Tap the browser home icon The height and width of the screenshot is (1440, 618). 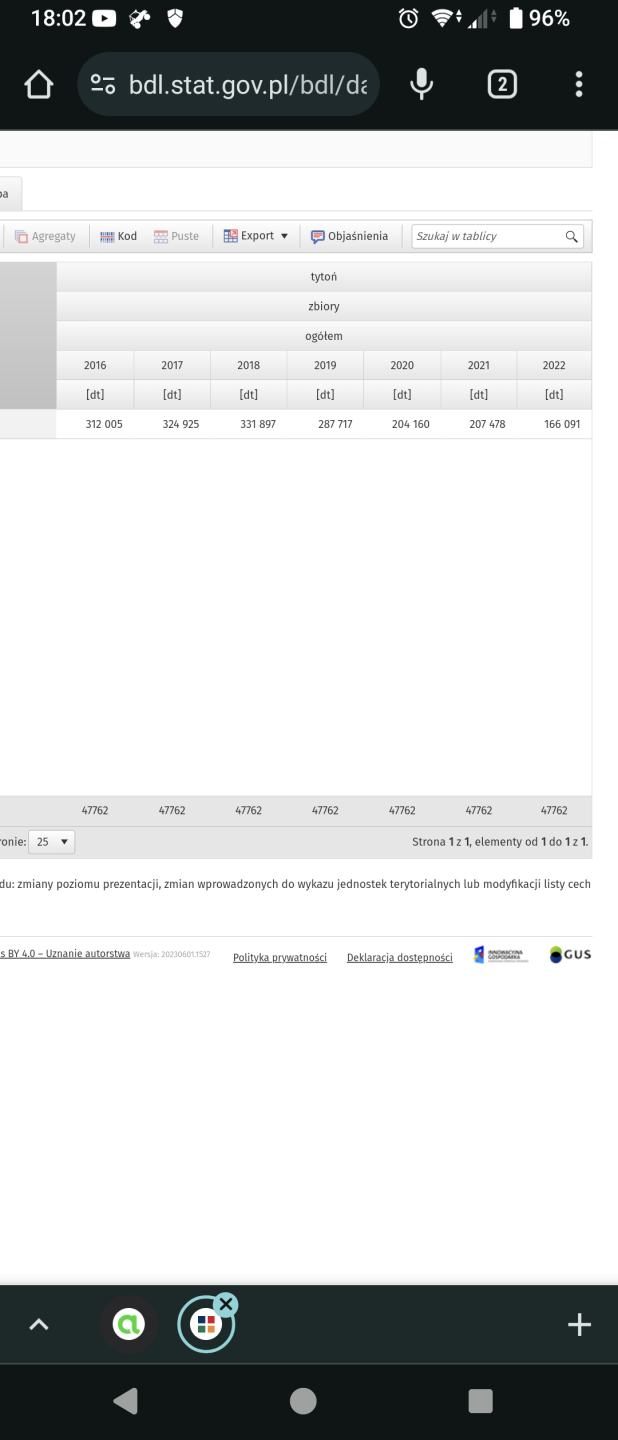pos(38,85)
